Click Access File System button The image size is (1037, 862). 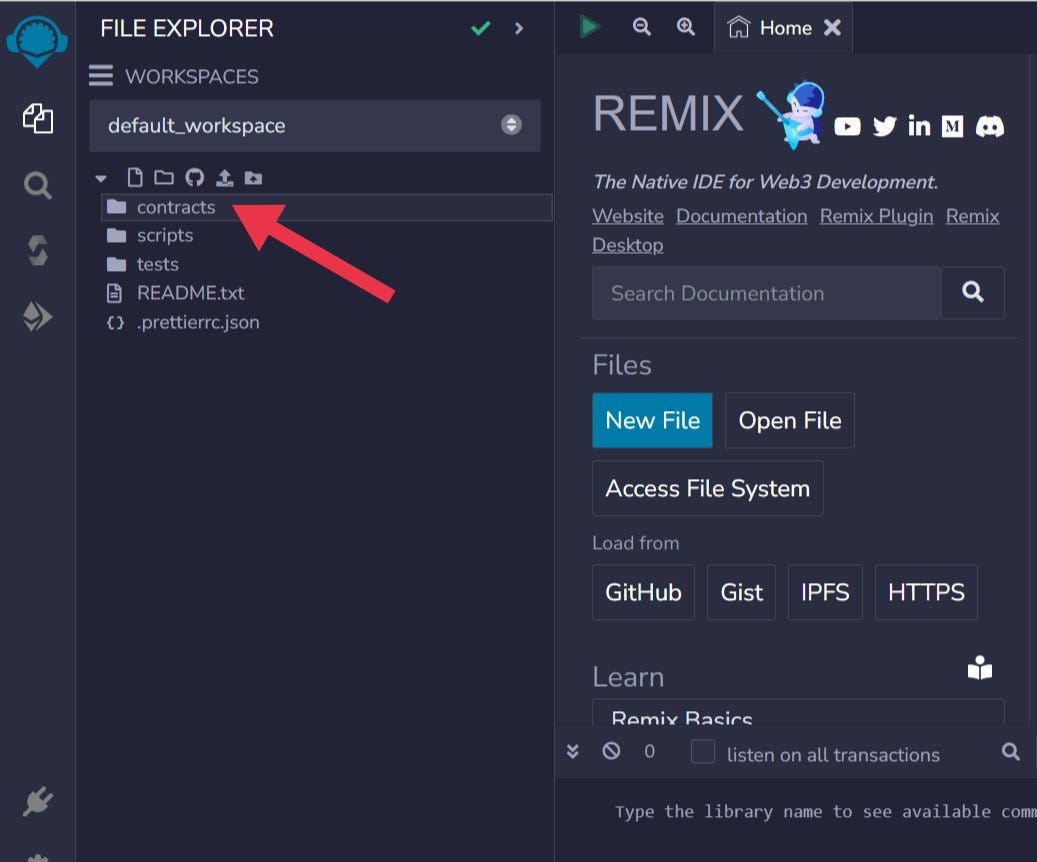(x=708, y=488)
